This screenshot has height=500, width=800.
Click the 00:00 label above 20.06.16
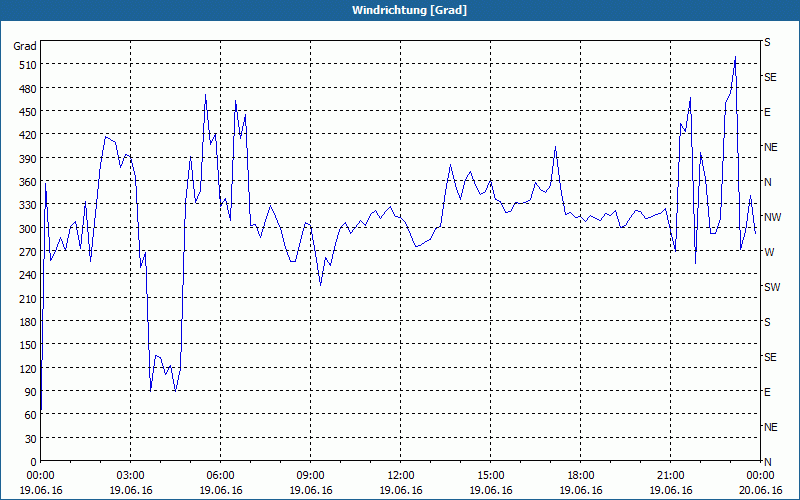click(x=761, y=476)
